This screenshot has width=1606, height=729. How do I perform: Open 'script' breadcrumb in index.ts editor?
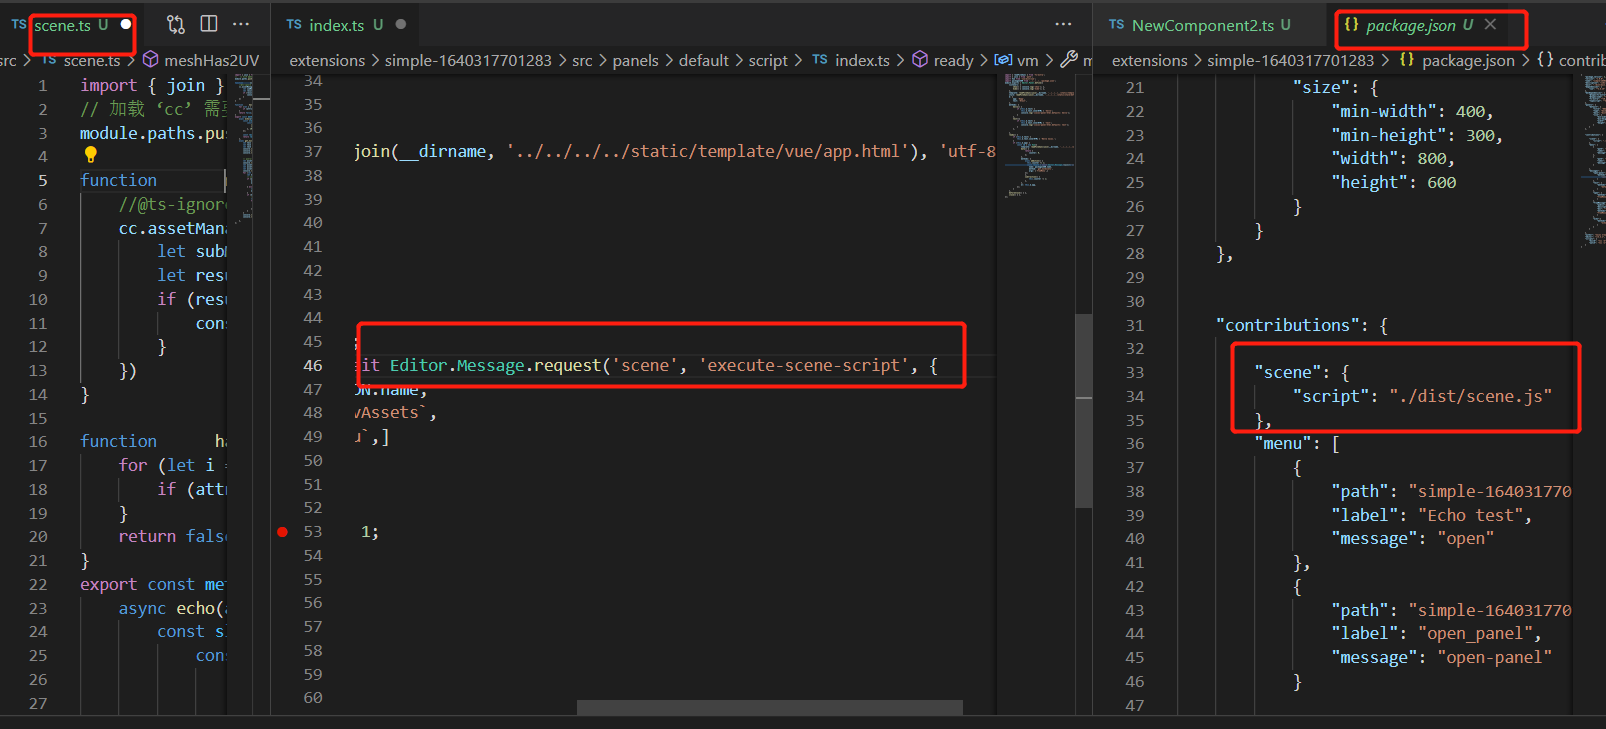point(768,60)
